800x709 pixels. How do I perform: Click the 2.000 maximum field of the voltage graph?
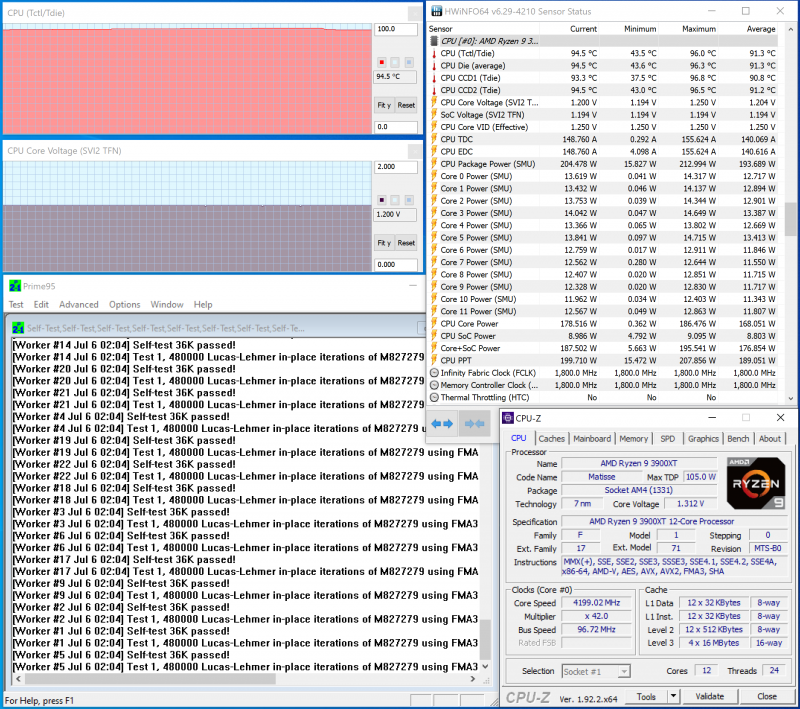(395, 167)
